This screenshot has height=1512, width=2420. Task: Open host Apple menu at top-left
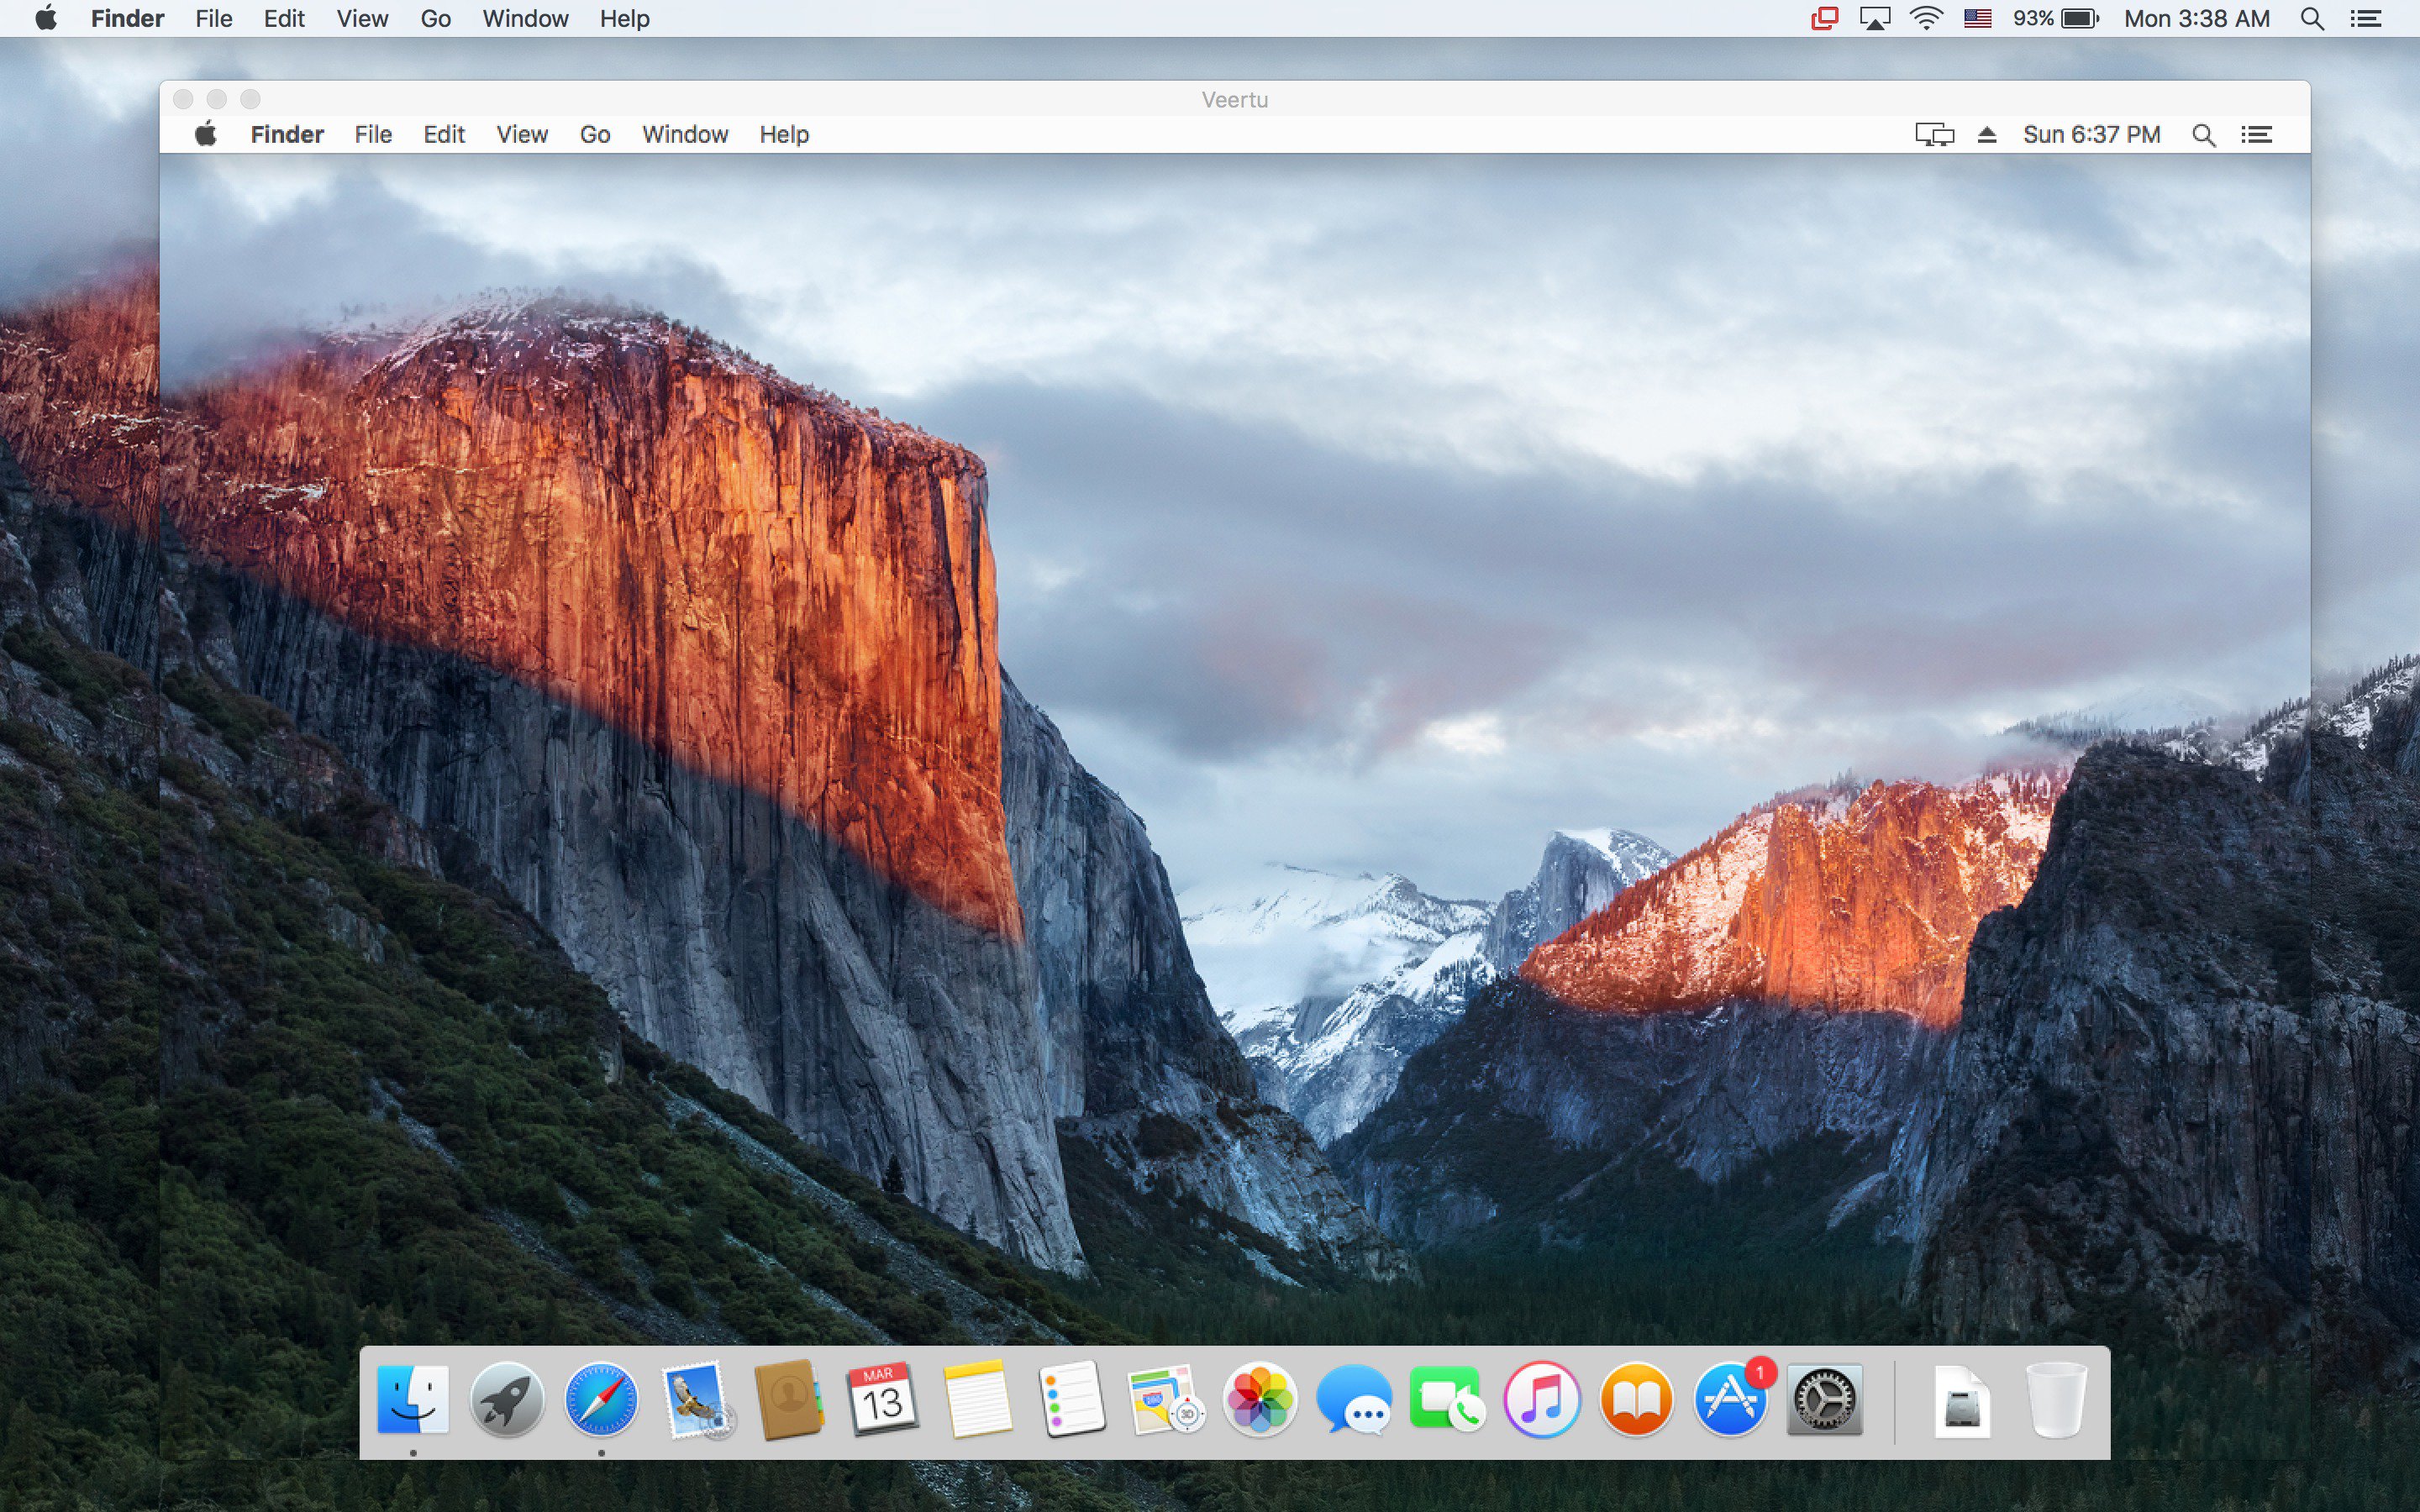coord(46,18)
